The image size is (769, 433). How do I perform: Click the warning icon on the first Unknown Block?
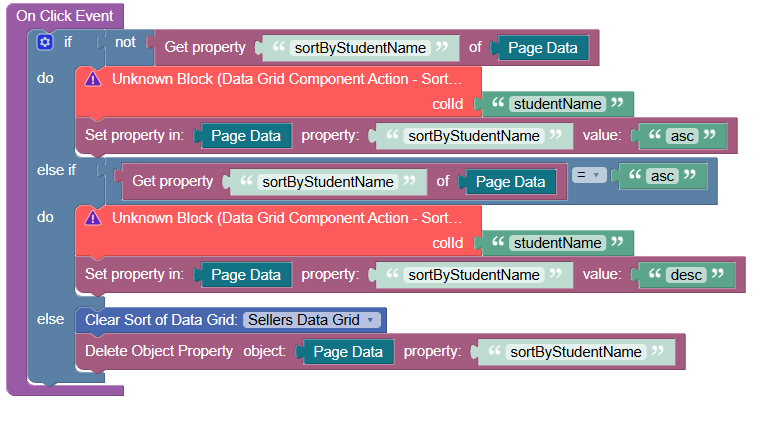coord(93,78)
